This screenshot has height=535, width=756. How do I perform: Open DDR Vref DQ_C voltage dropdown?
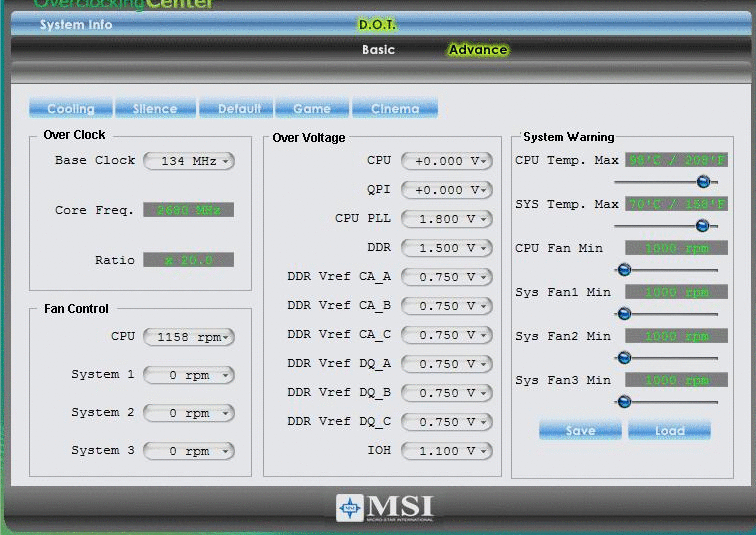pos(447,421)
